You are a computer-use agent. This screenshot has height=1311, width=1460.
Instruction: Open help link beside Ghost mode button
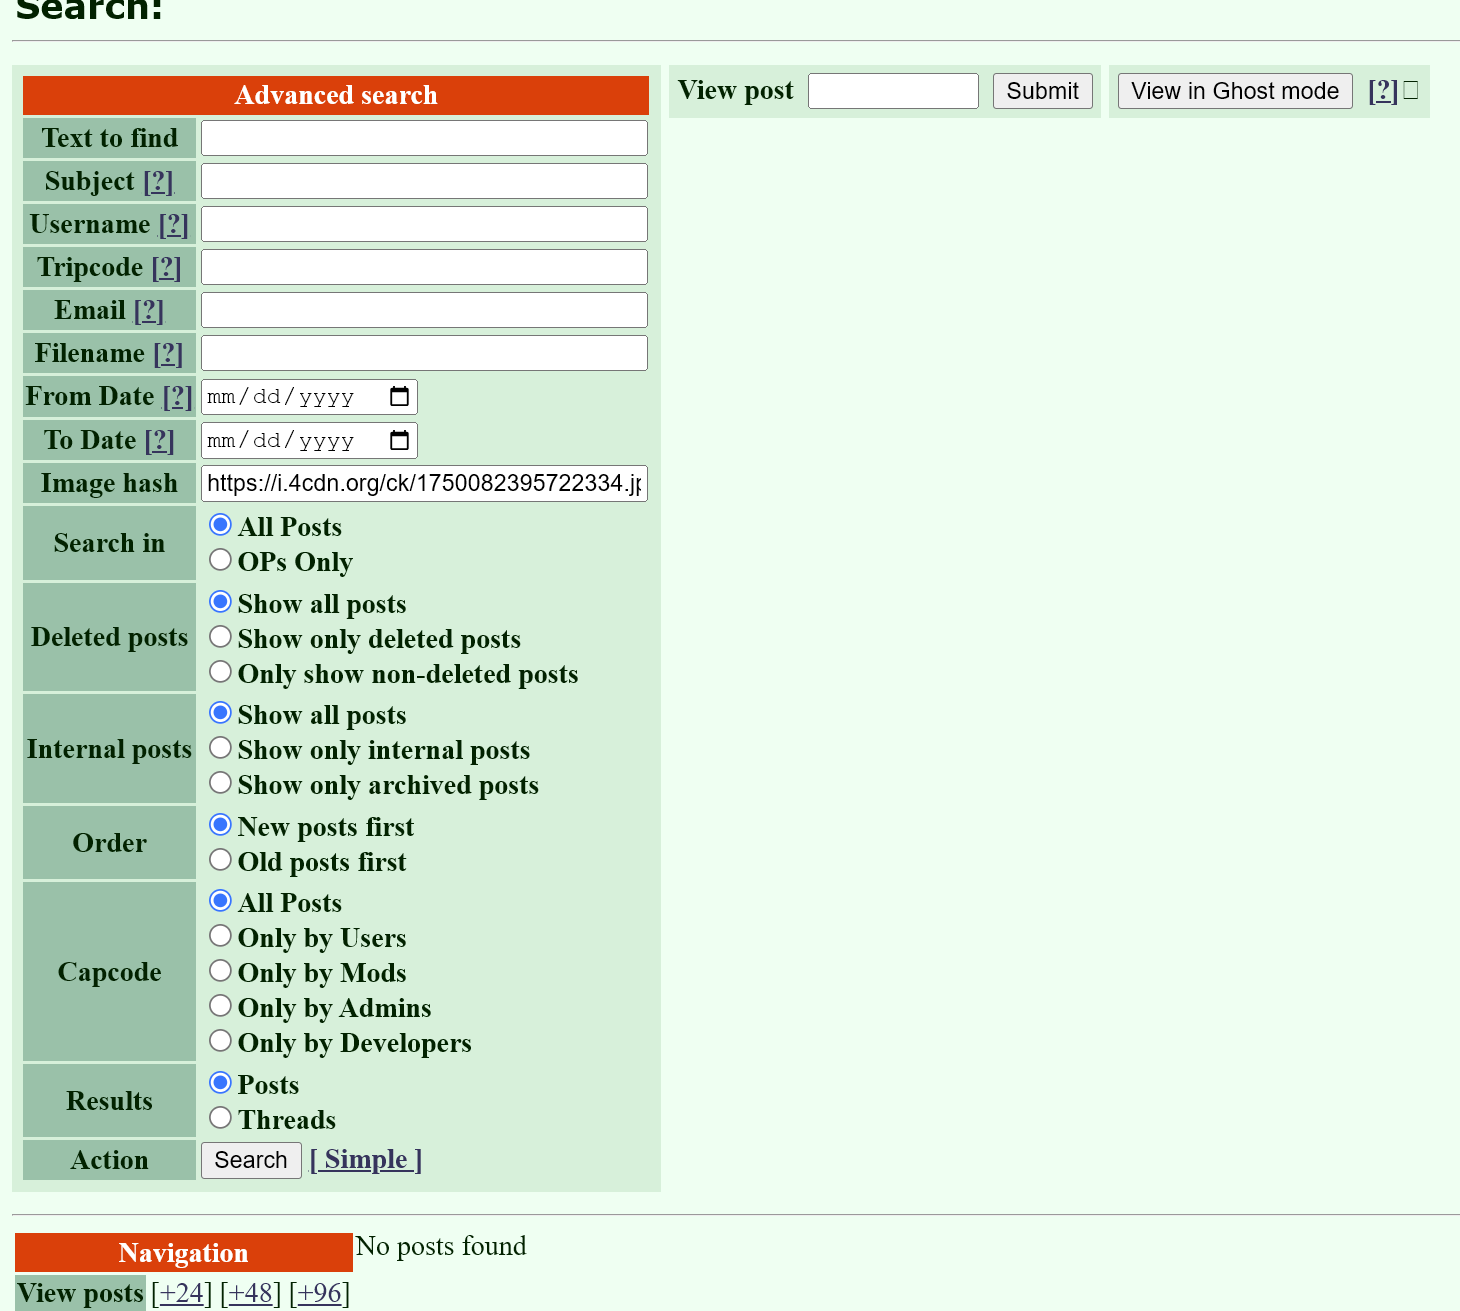(x=1383, y=91)
